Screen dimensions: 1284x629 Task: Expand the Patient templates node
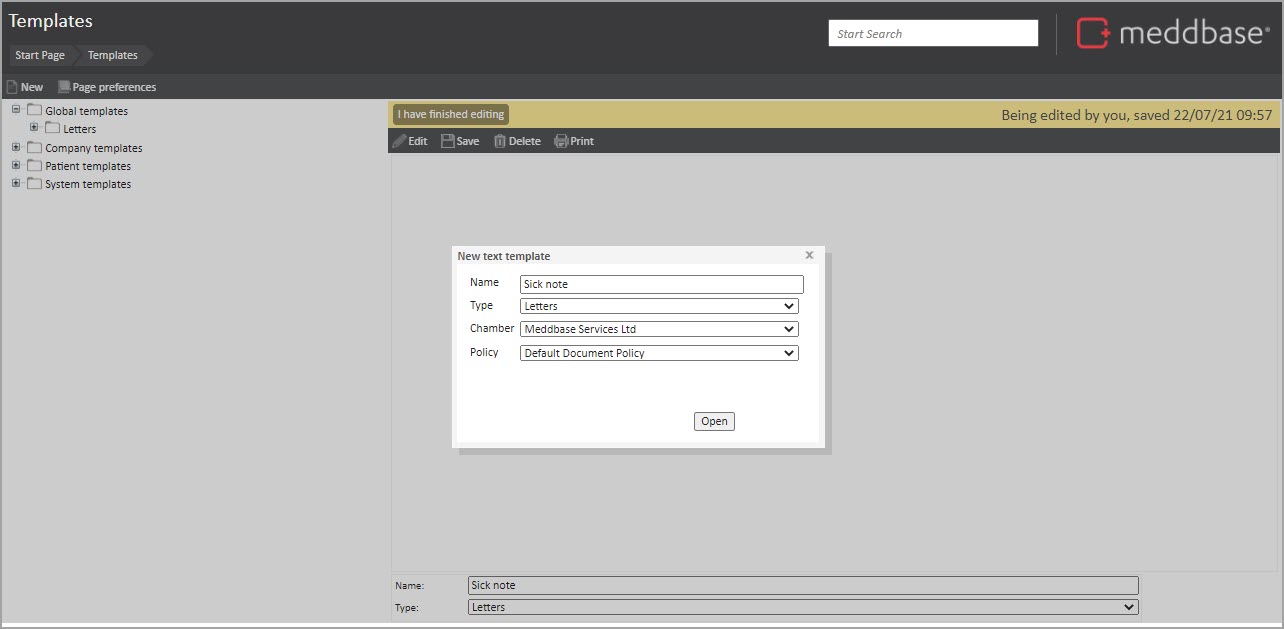[16, 165]
